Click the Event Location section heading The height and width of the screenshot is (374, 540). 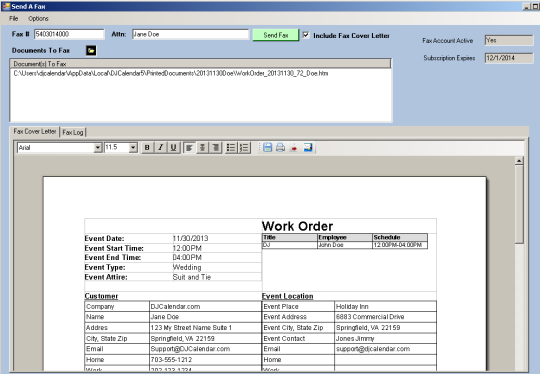pyautogui.click(x=288, y=296)
